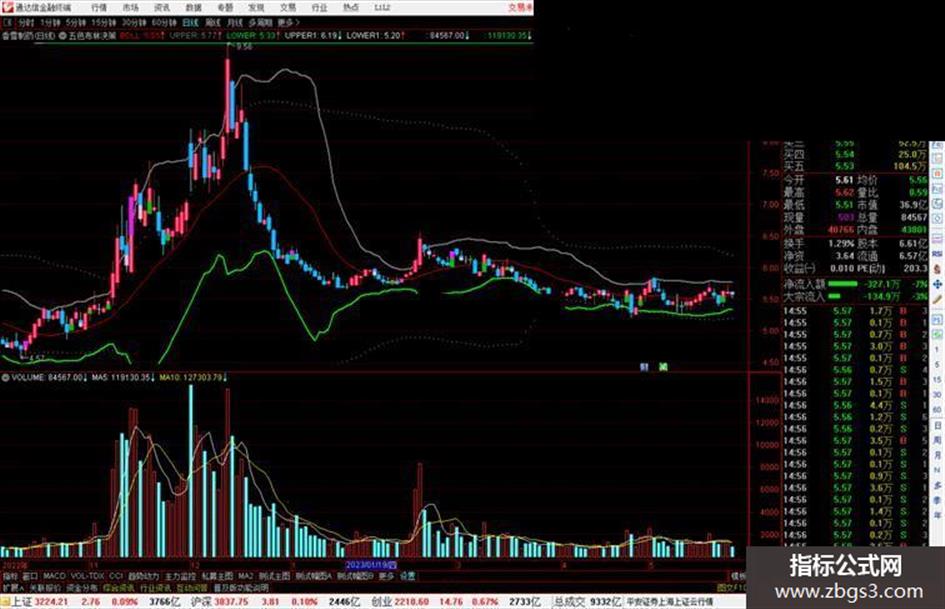Open the 关联报价 tab
This screenshot has height=609, width=945.
tap(45, 588)
